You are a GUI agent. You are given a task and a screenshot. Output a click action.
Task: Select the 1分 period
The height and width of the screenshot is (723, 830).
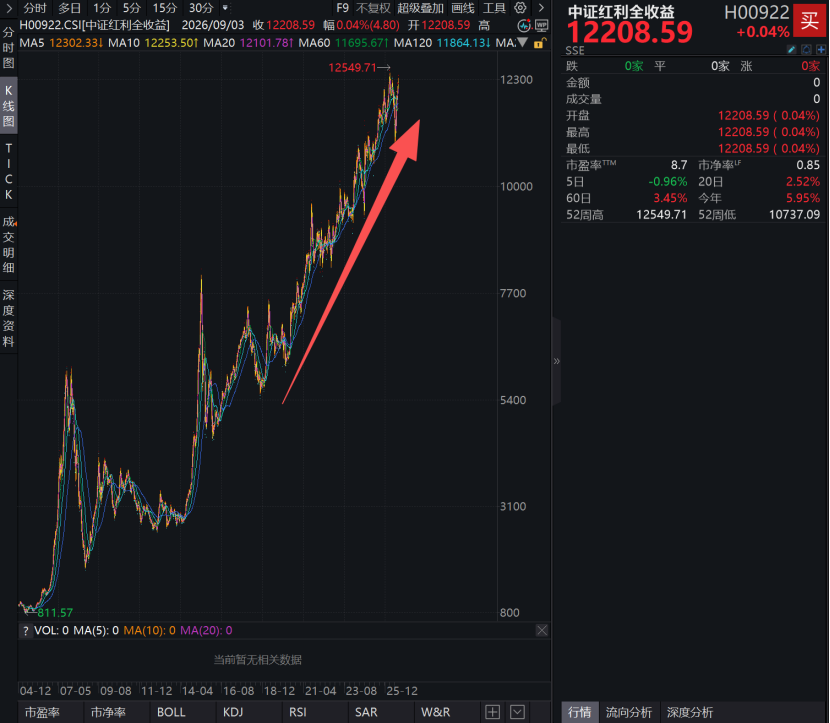102,8
